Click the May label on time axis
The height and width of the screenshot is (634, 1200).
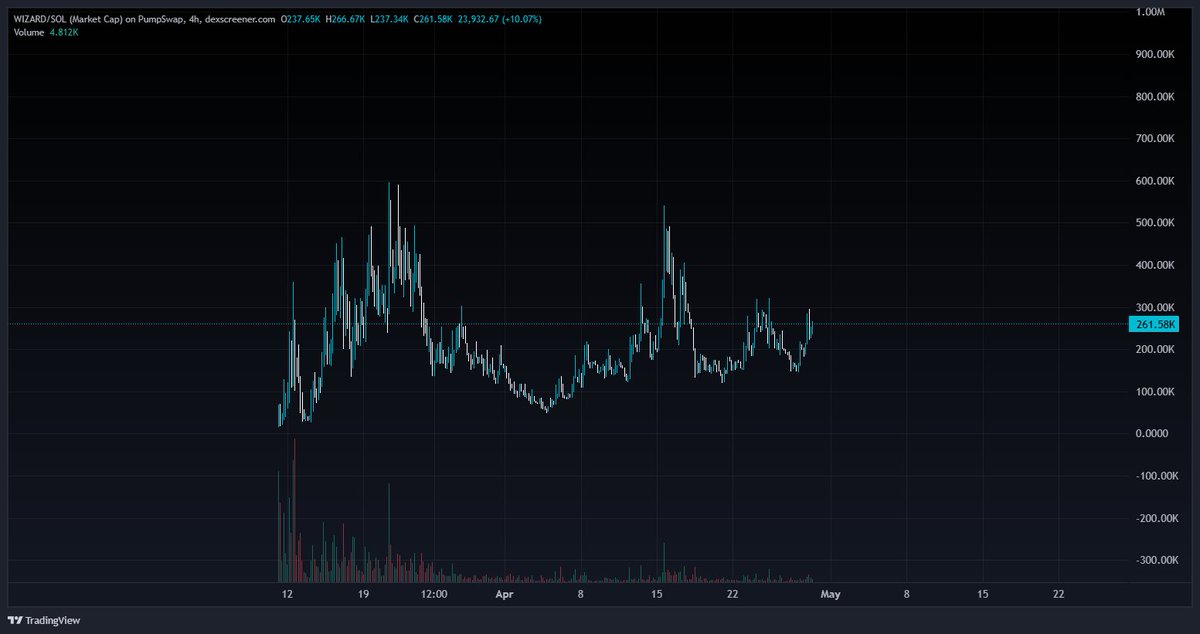831,594
